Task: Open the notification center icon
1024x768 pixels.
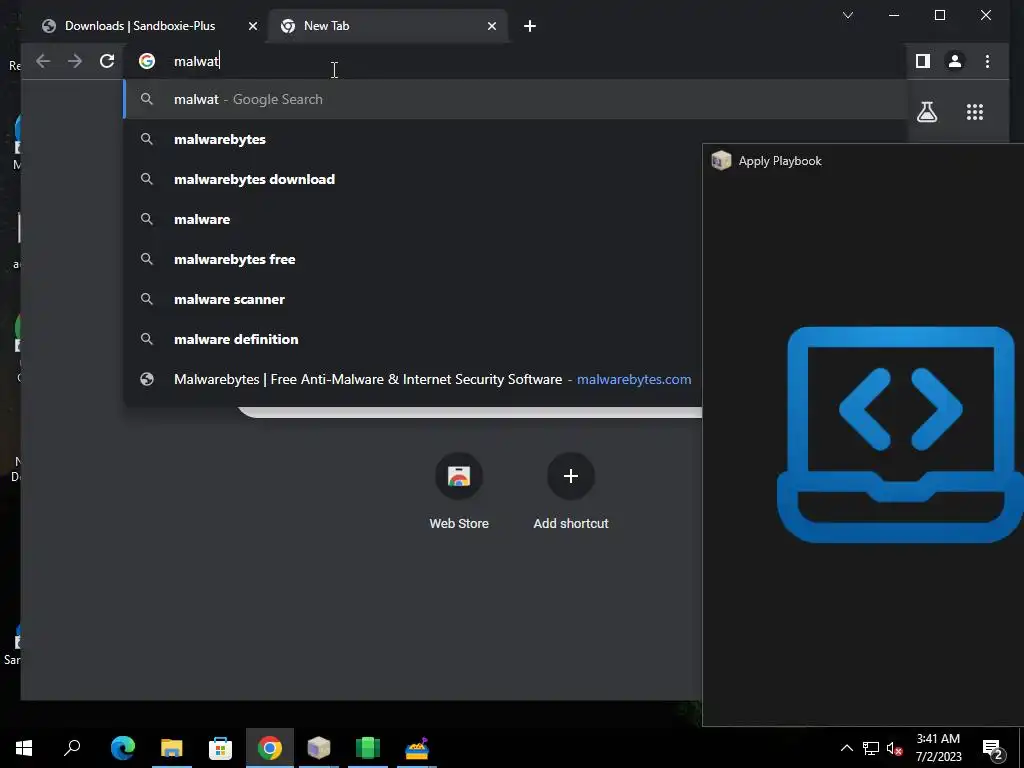Action: [993, 749]
